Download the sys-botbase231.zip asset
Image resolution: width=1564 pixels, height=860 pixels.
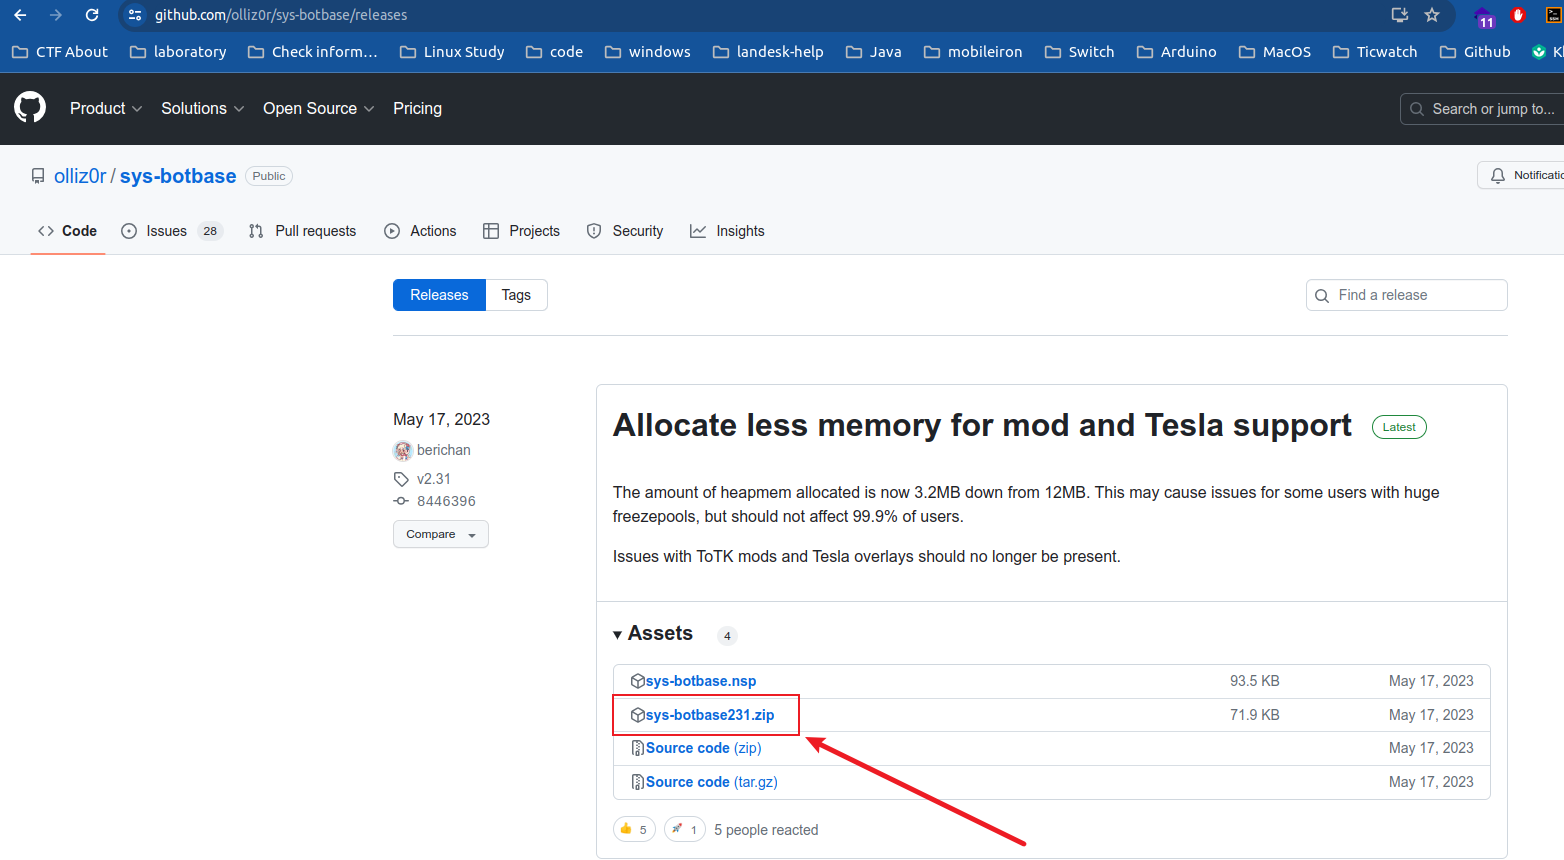(709, 715)
